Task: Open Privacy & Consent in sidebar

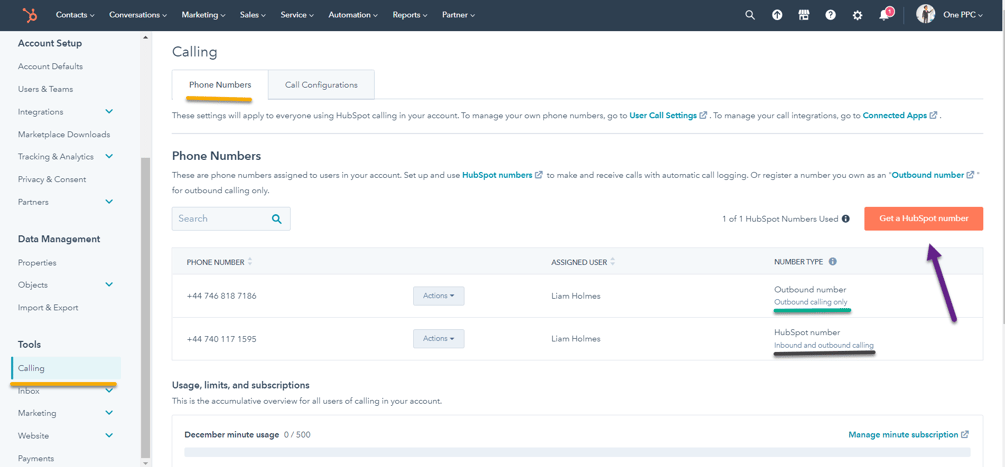Action: pyautogui.click(x=52, y=179)
